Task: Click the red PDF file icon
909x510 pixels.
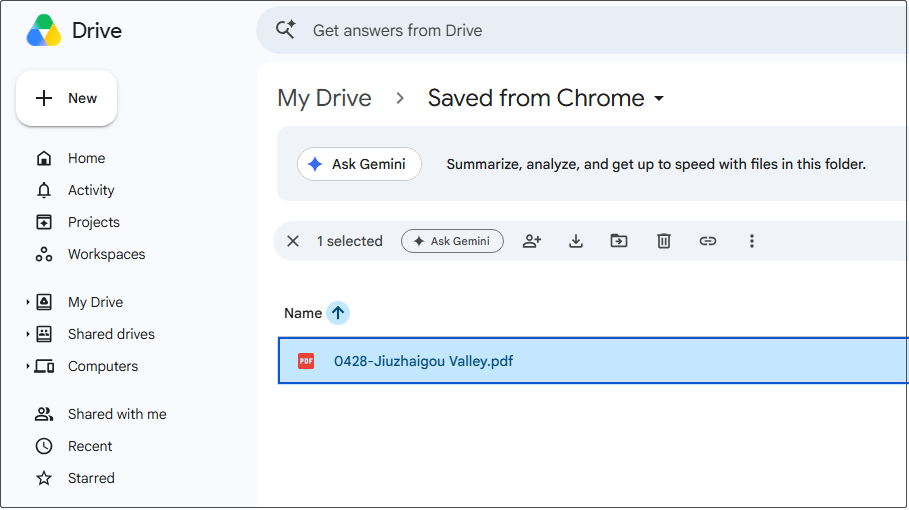Action: [306, 361]
